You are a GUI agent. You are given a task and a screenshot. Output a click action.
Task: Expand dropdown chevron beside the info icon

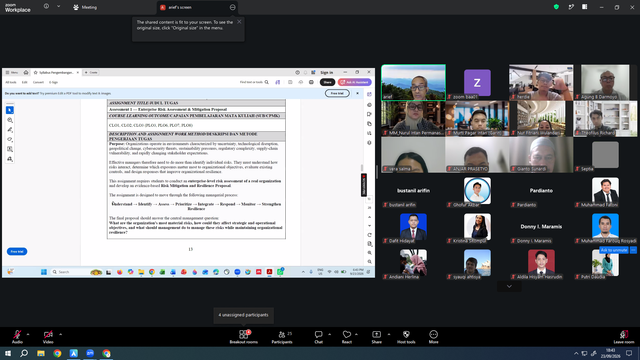(x=58, y=7)
